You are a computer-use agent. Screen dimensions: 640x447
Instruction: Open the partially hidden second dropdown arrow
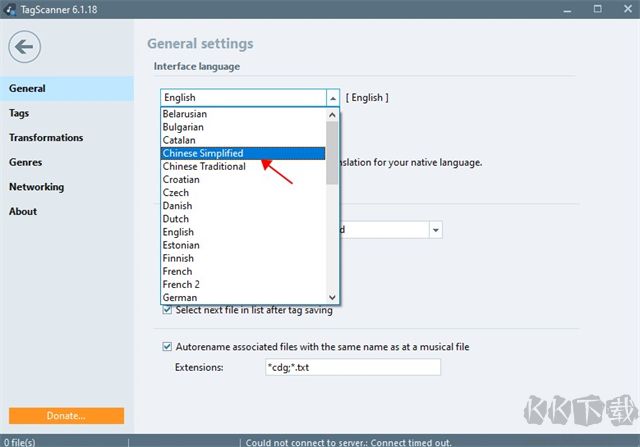click(x=436, y=230)
